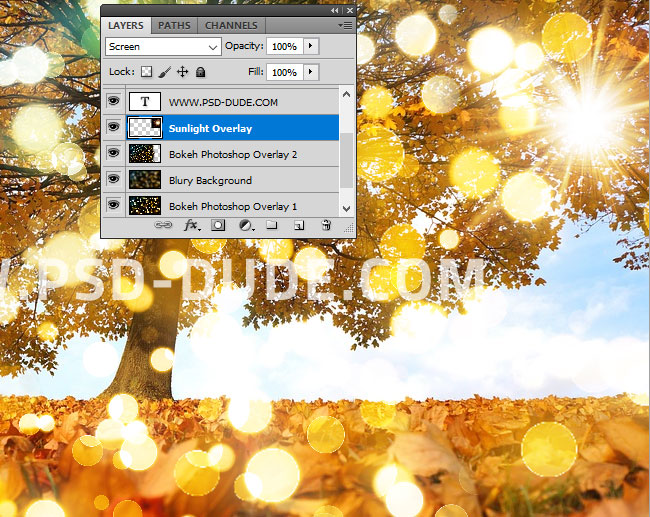Hide the WWW.PSD-DUDE.COM text layer

113,102
